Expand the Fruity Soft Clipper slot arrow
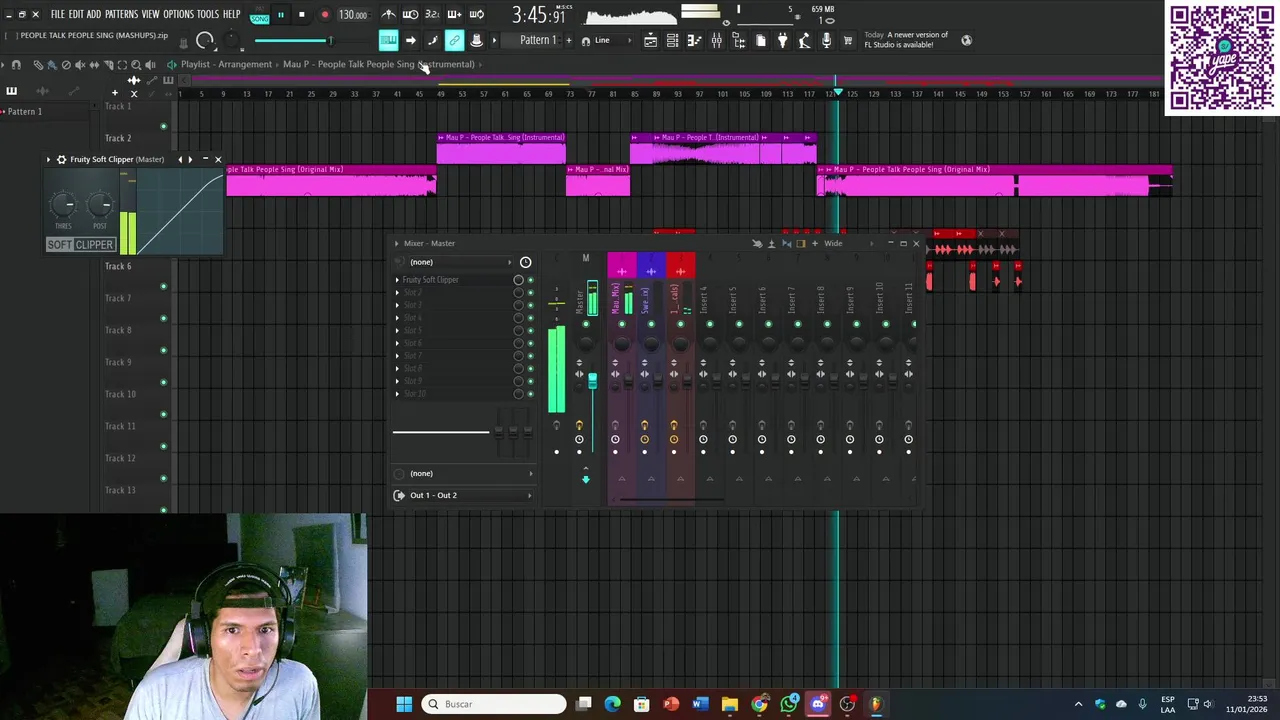 tap(397, 280)
